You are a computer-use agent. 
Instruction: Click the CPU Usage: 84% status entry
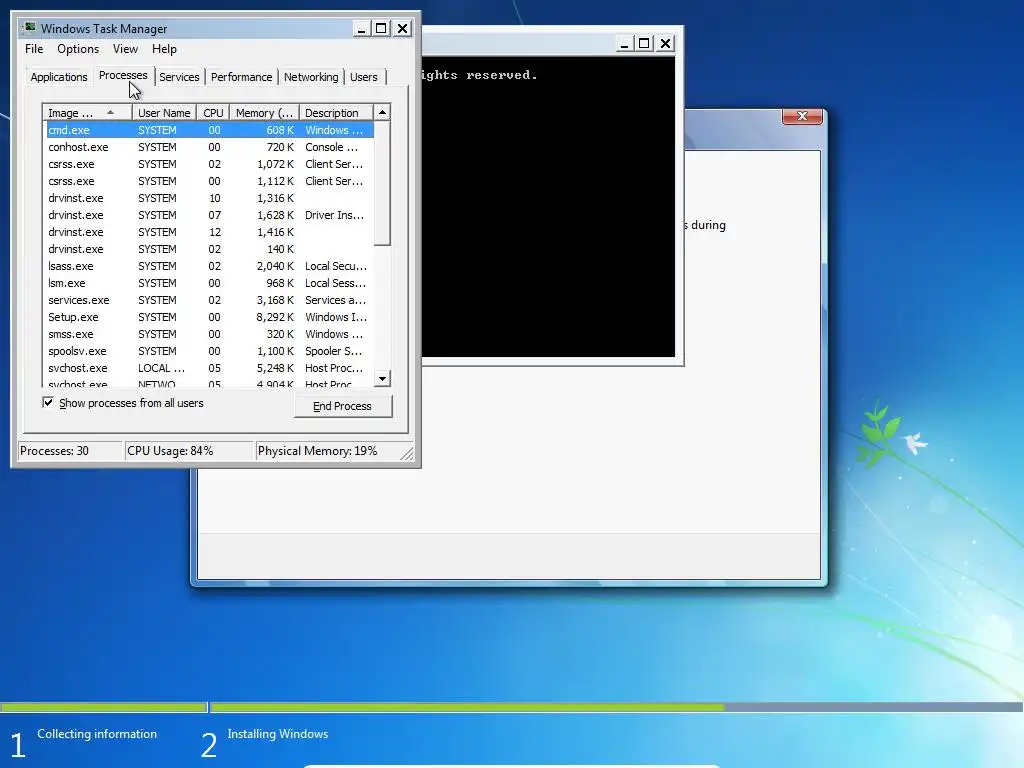(x=189, y=451)
